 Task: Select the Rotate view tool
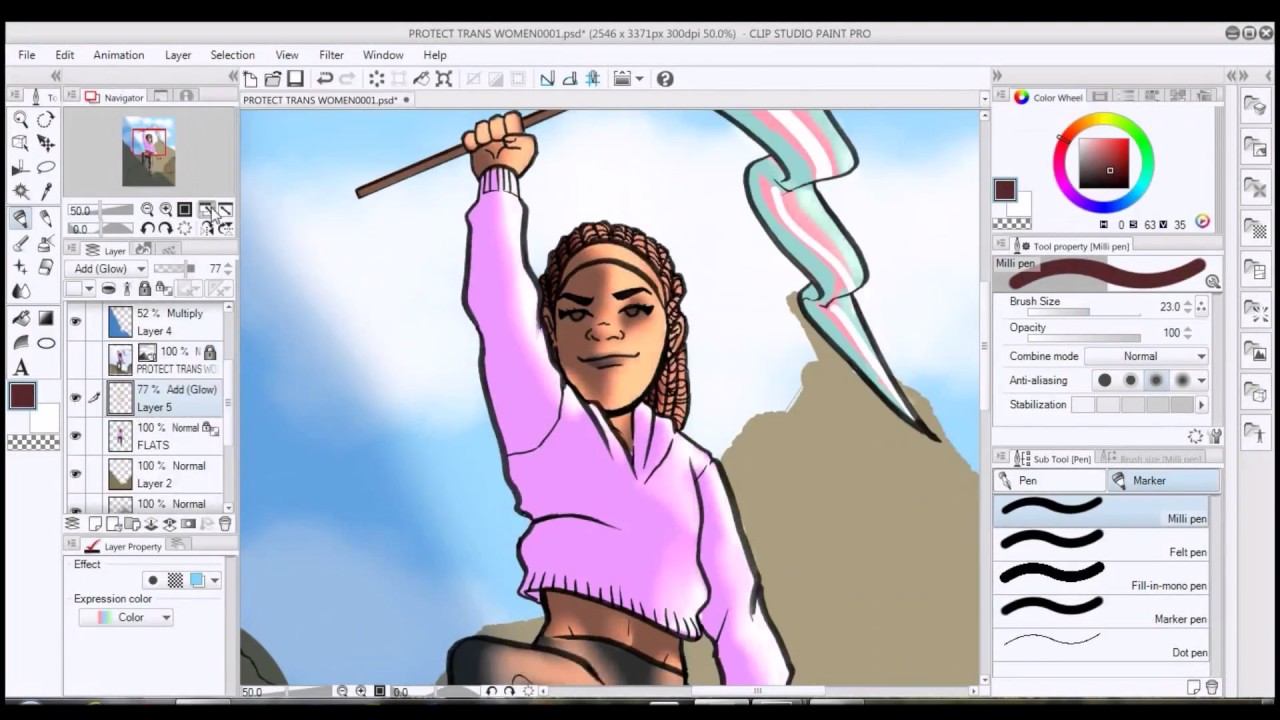tap(46, 119)
